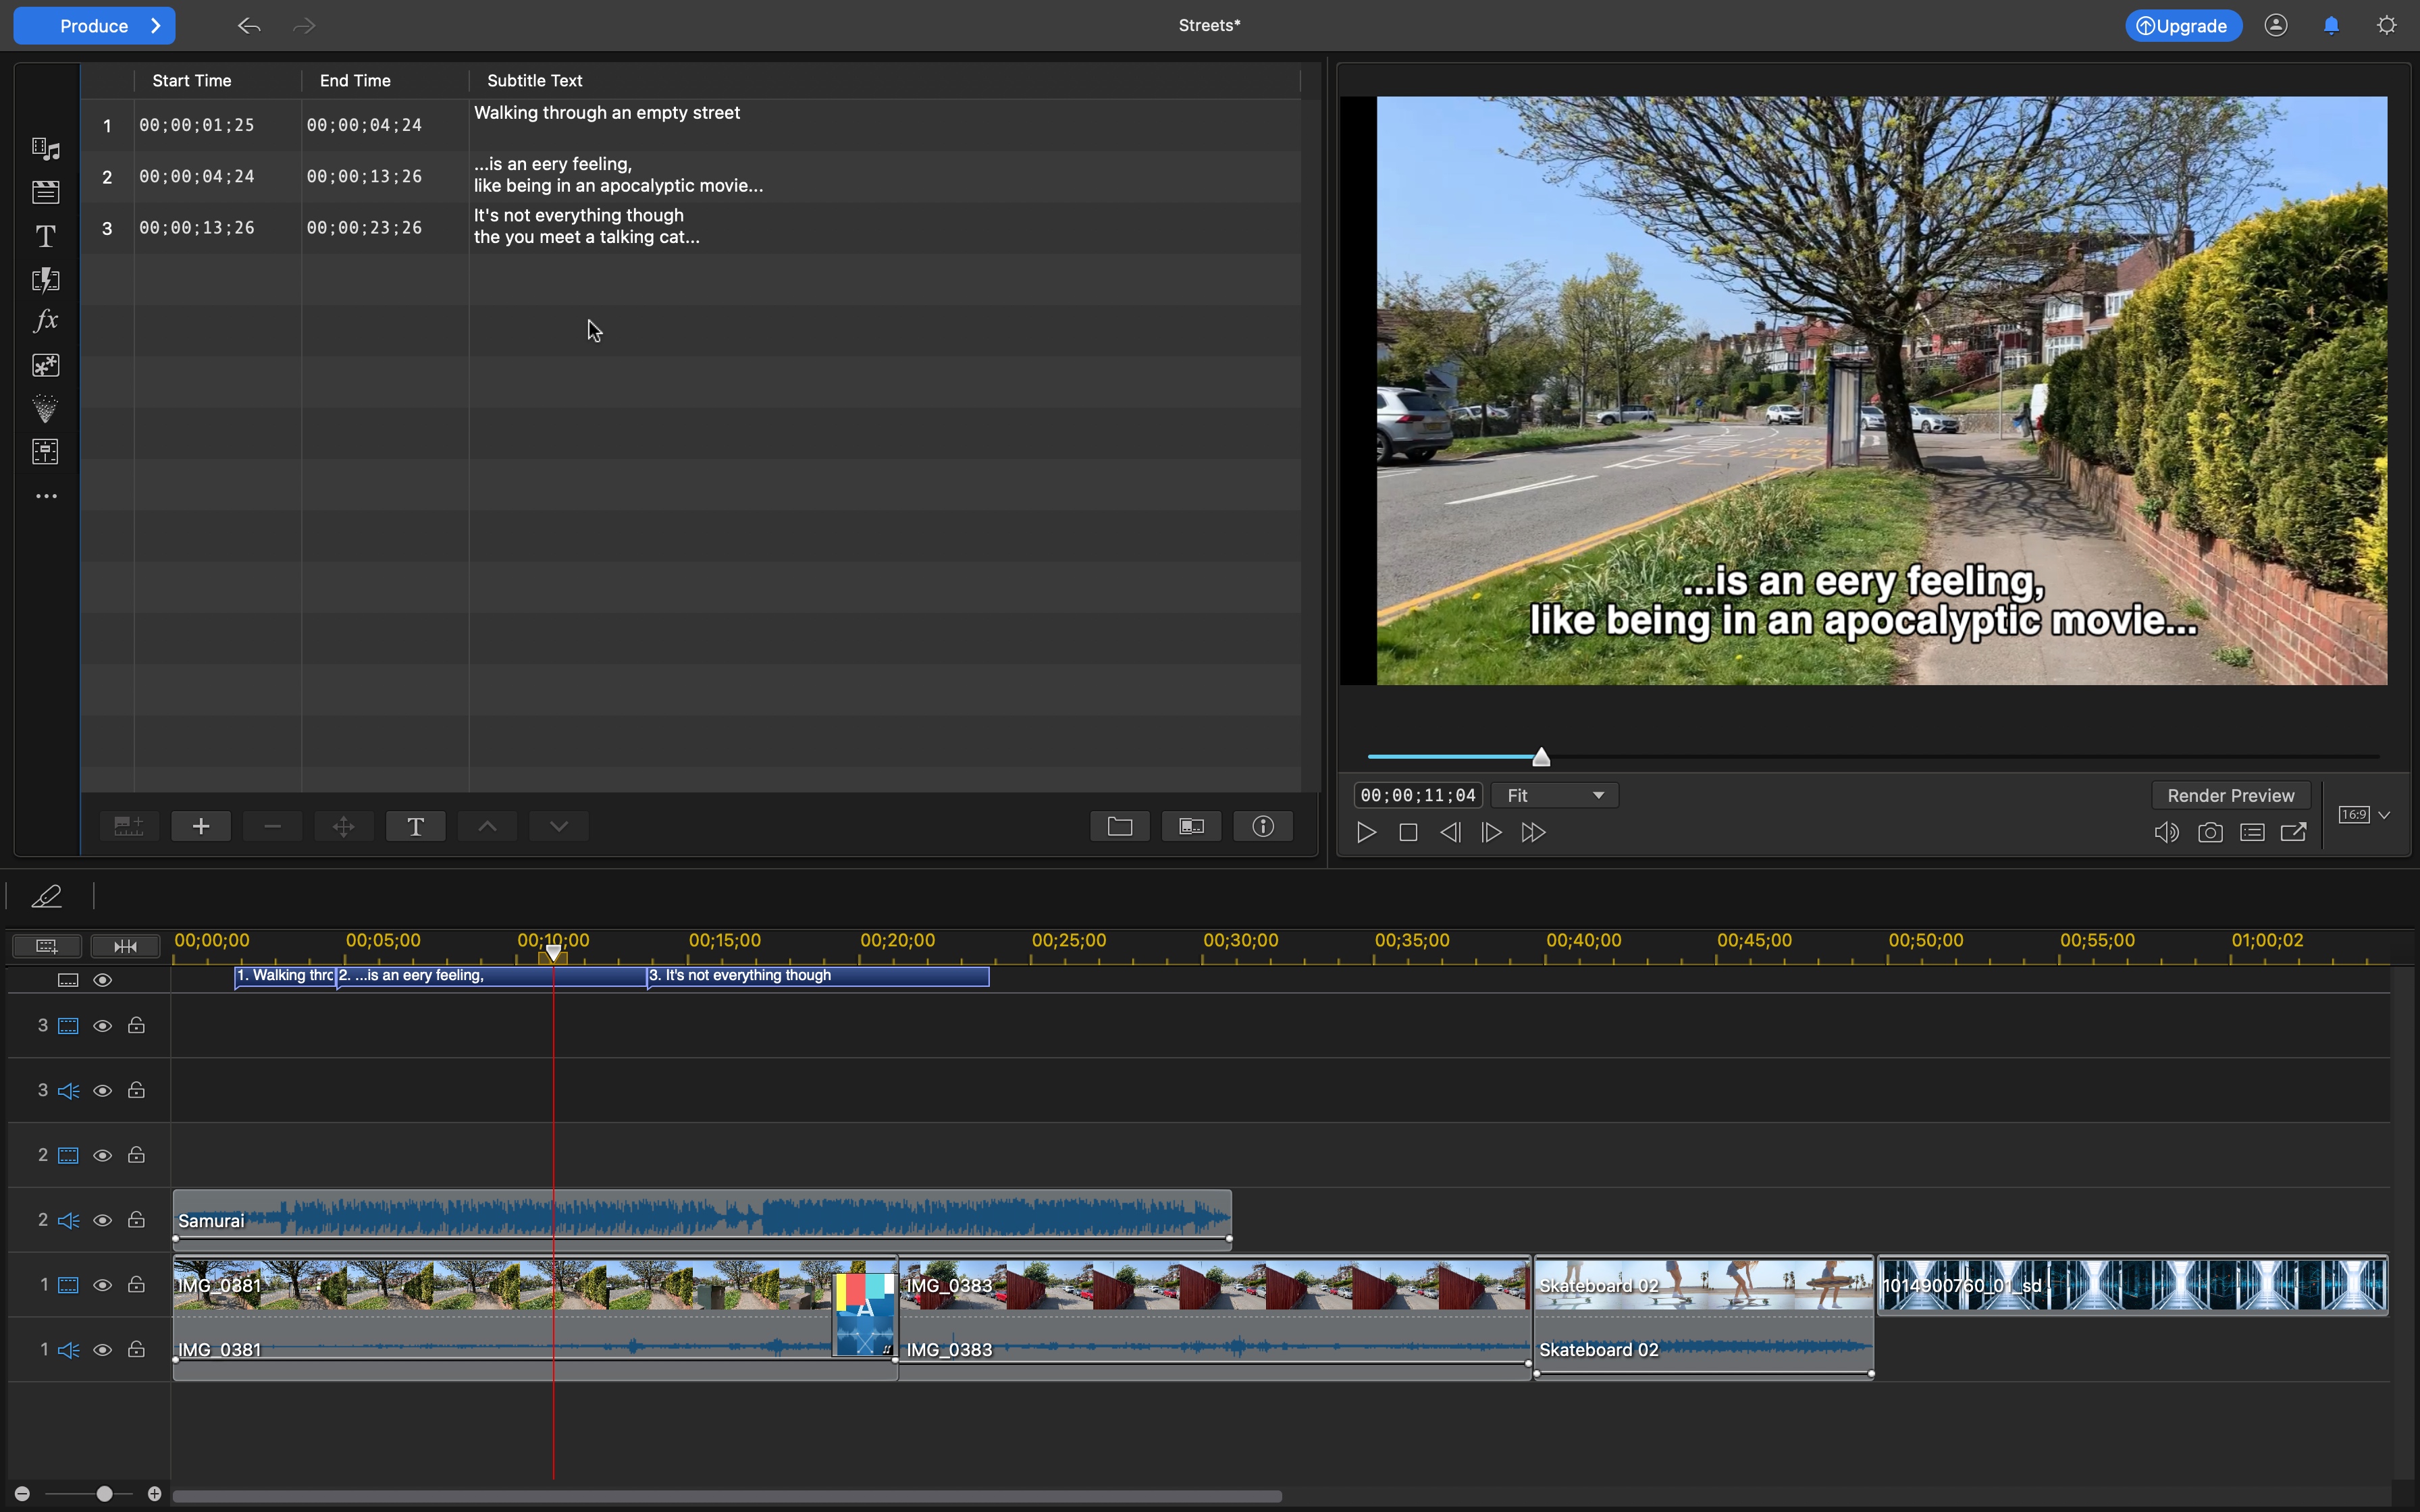2420x1512 pixels.
Task: Click the timeline zoom slider
Action: click(104, 1493)
